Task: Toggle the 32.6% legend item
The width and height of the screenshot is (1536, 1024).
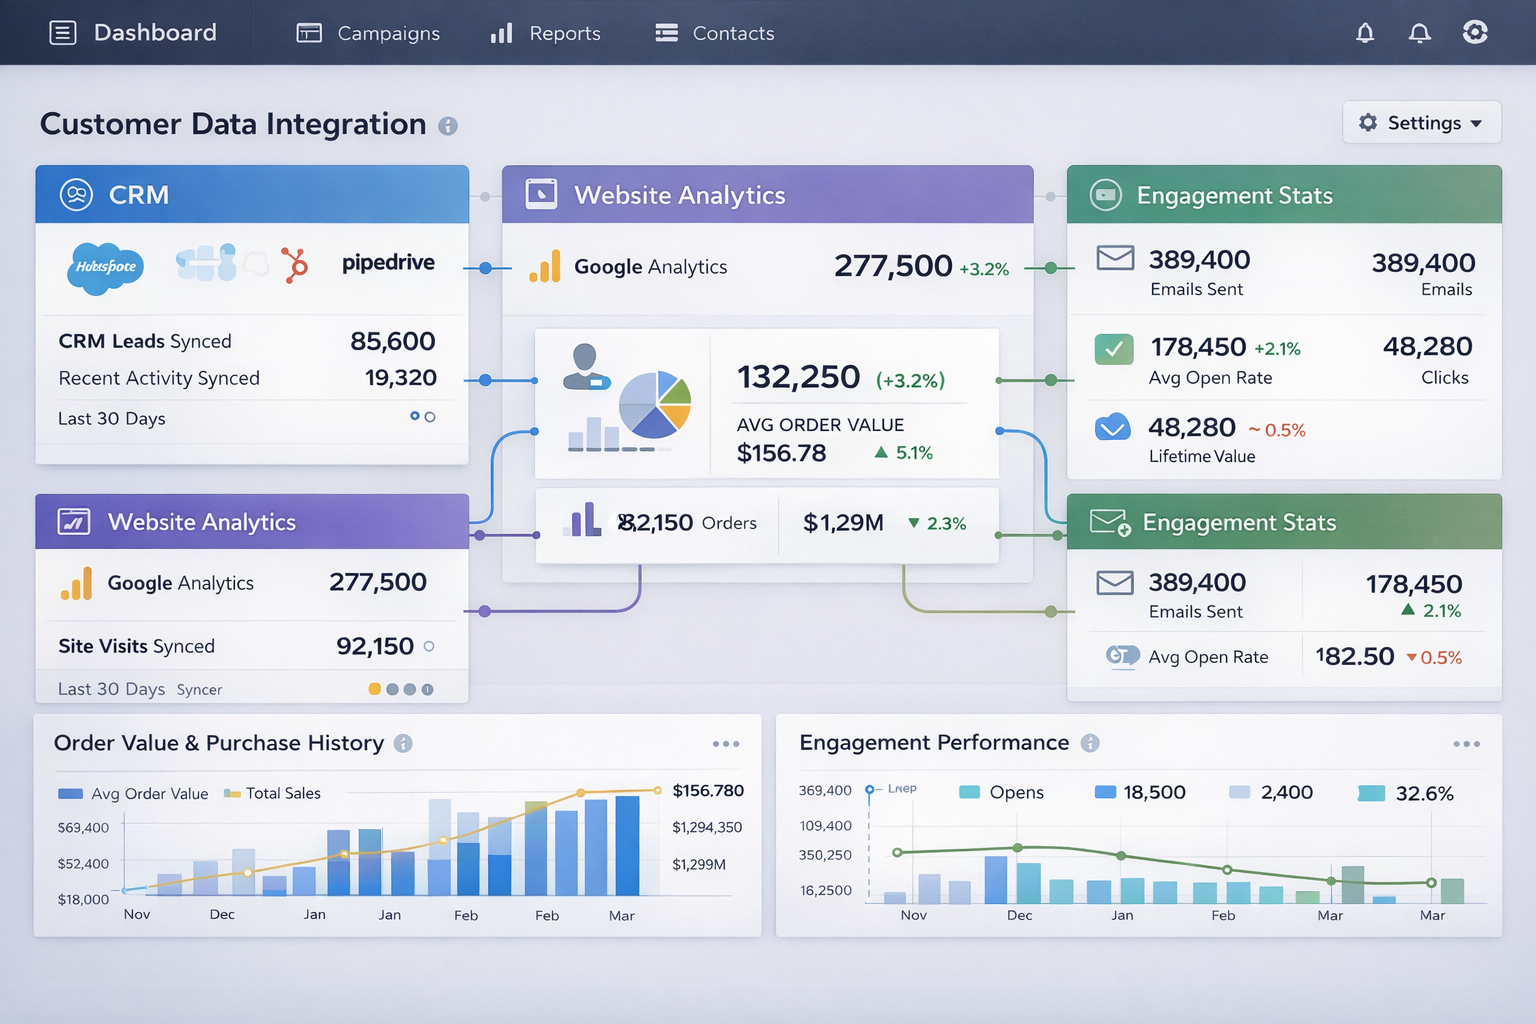Action: point(1405,793)
